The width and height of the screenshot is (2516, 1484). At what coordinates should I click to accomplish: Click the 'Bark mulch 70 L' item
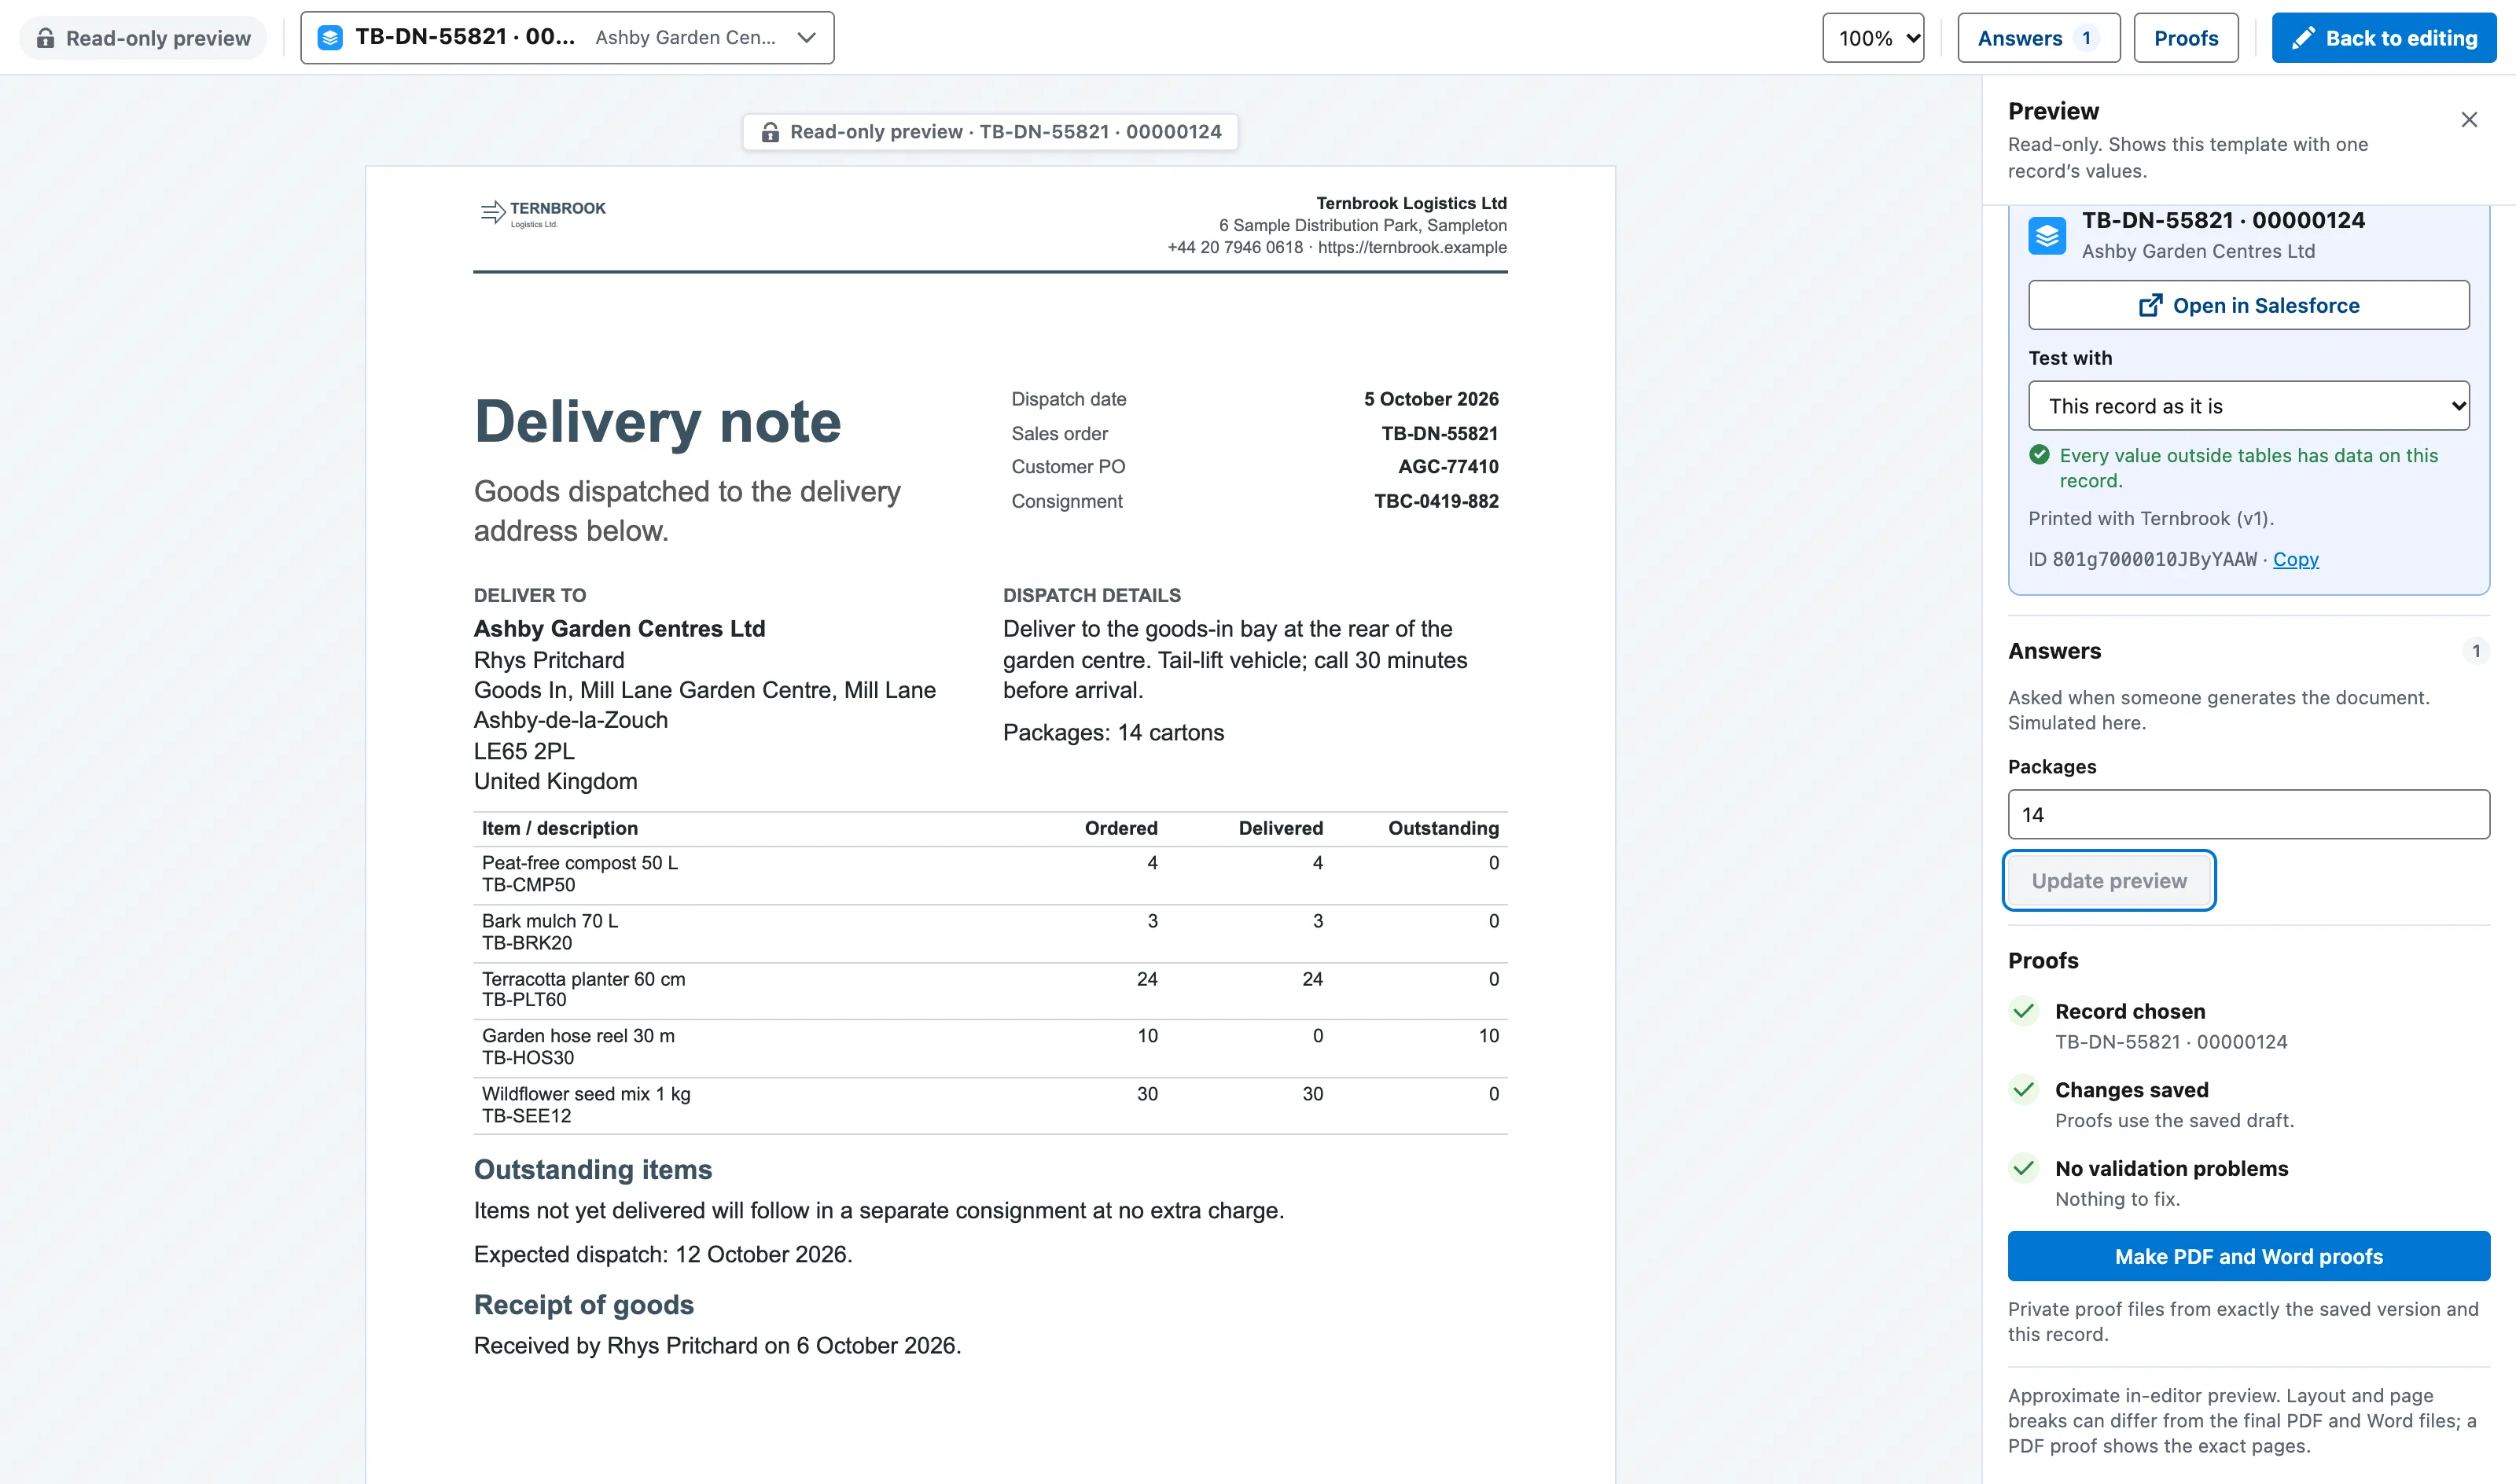pos(550,921)
